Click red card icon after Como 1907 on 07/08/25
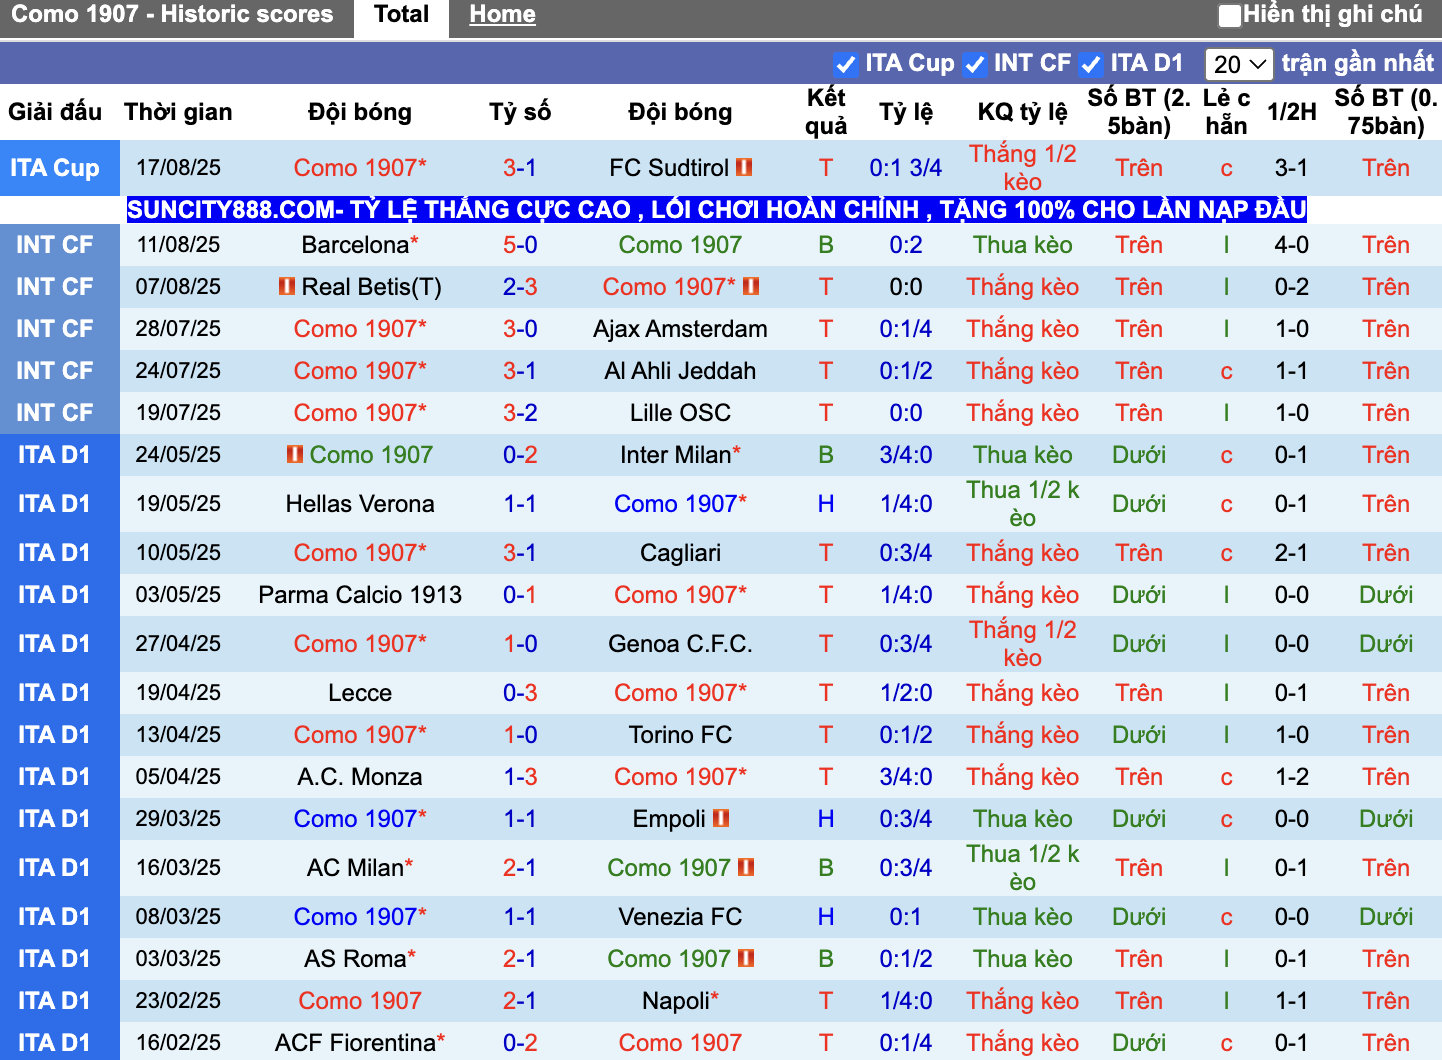The image size is (1442, 1060). tap(752, 286)
